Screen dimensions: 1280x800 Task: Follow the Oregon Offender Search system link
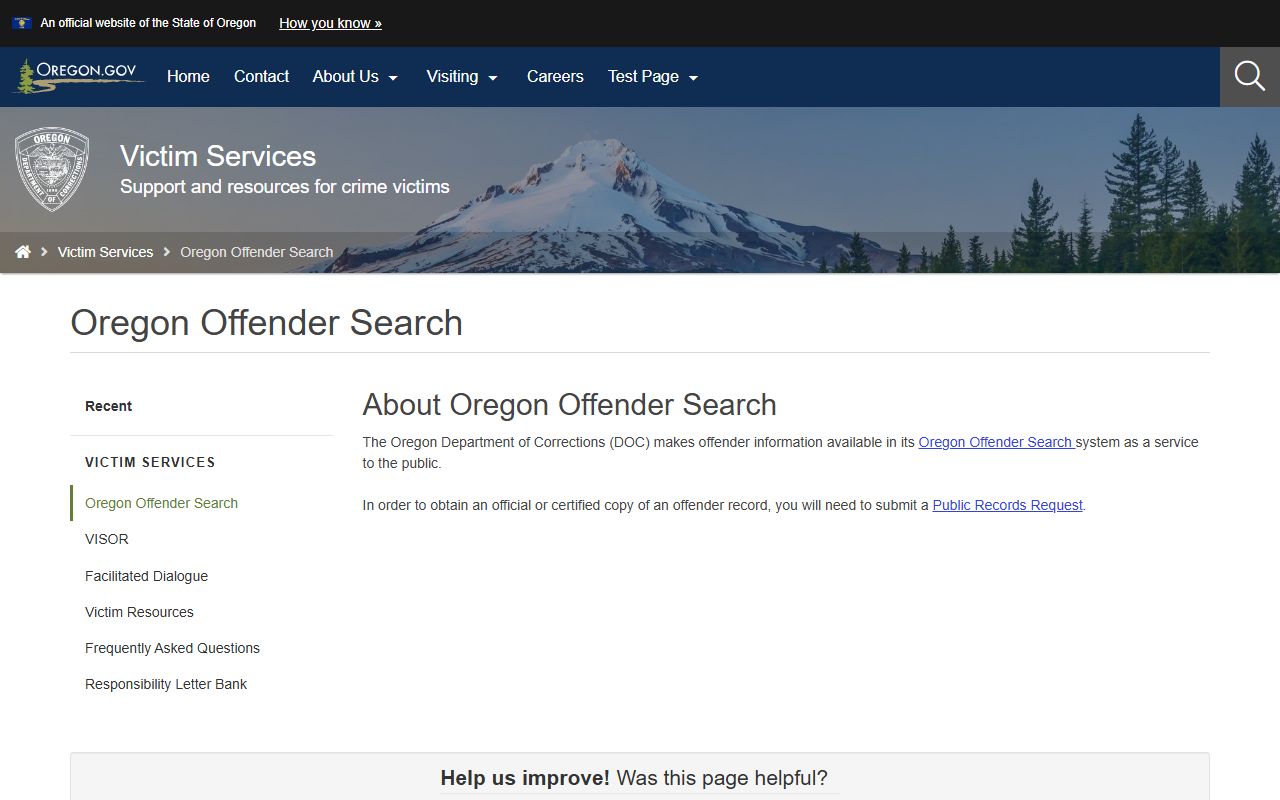(x=996, y=442)
